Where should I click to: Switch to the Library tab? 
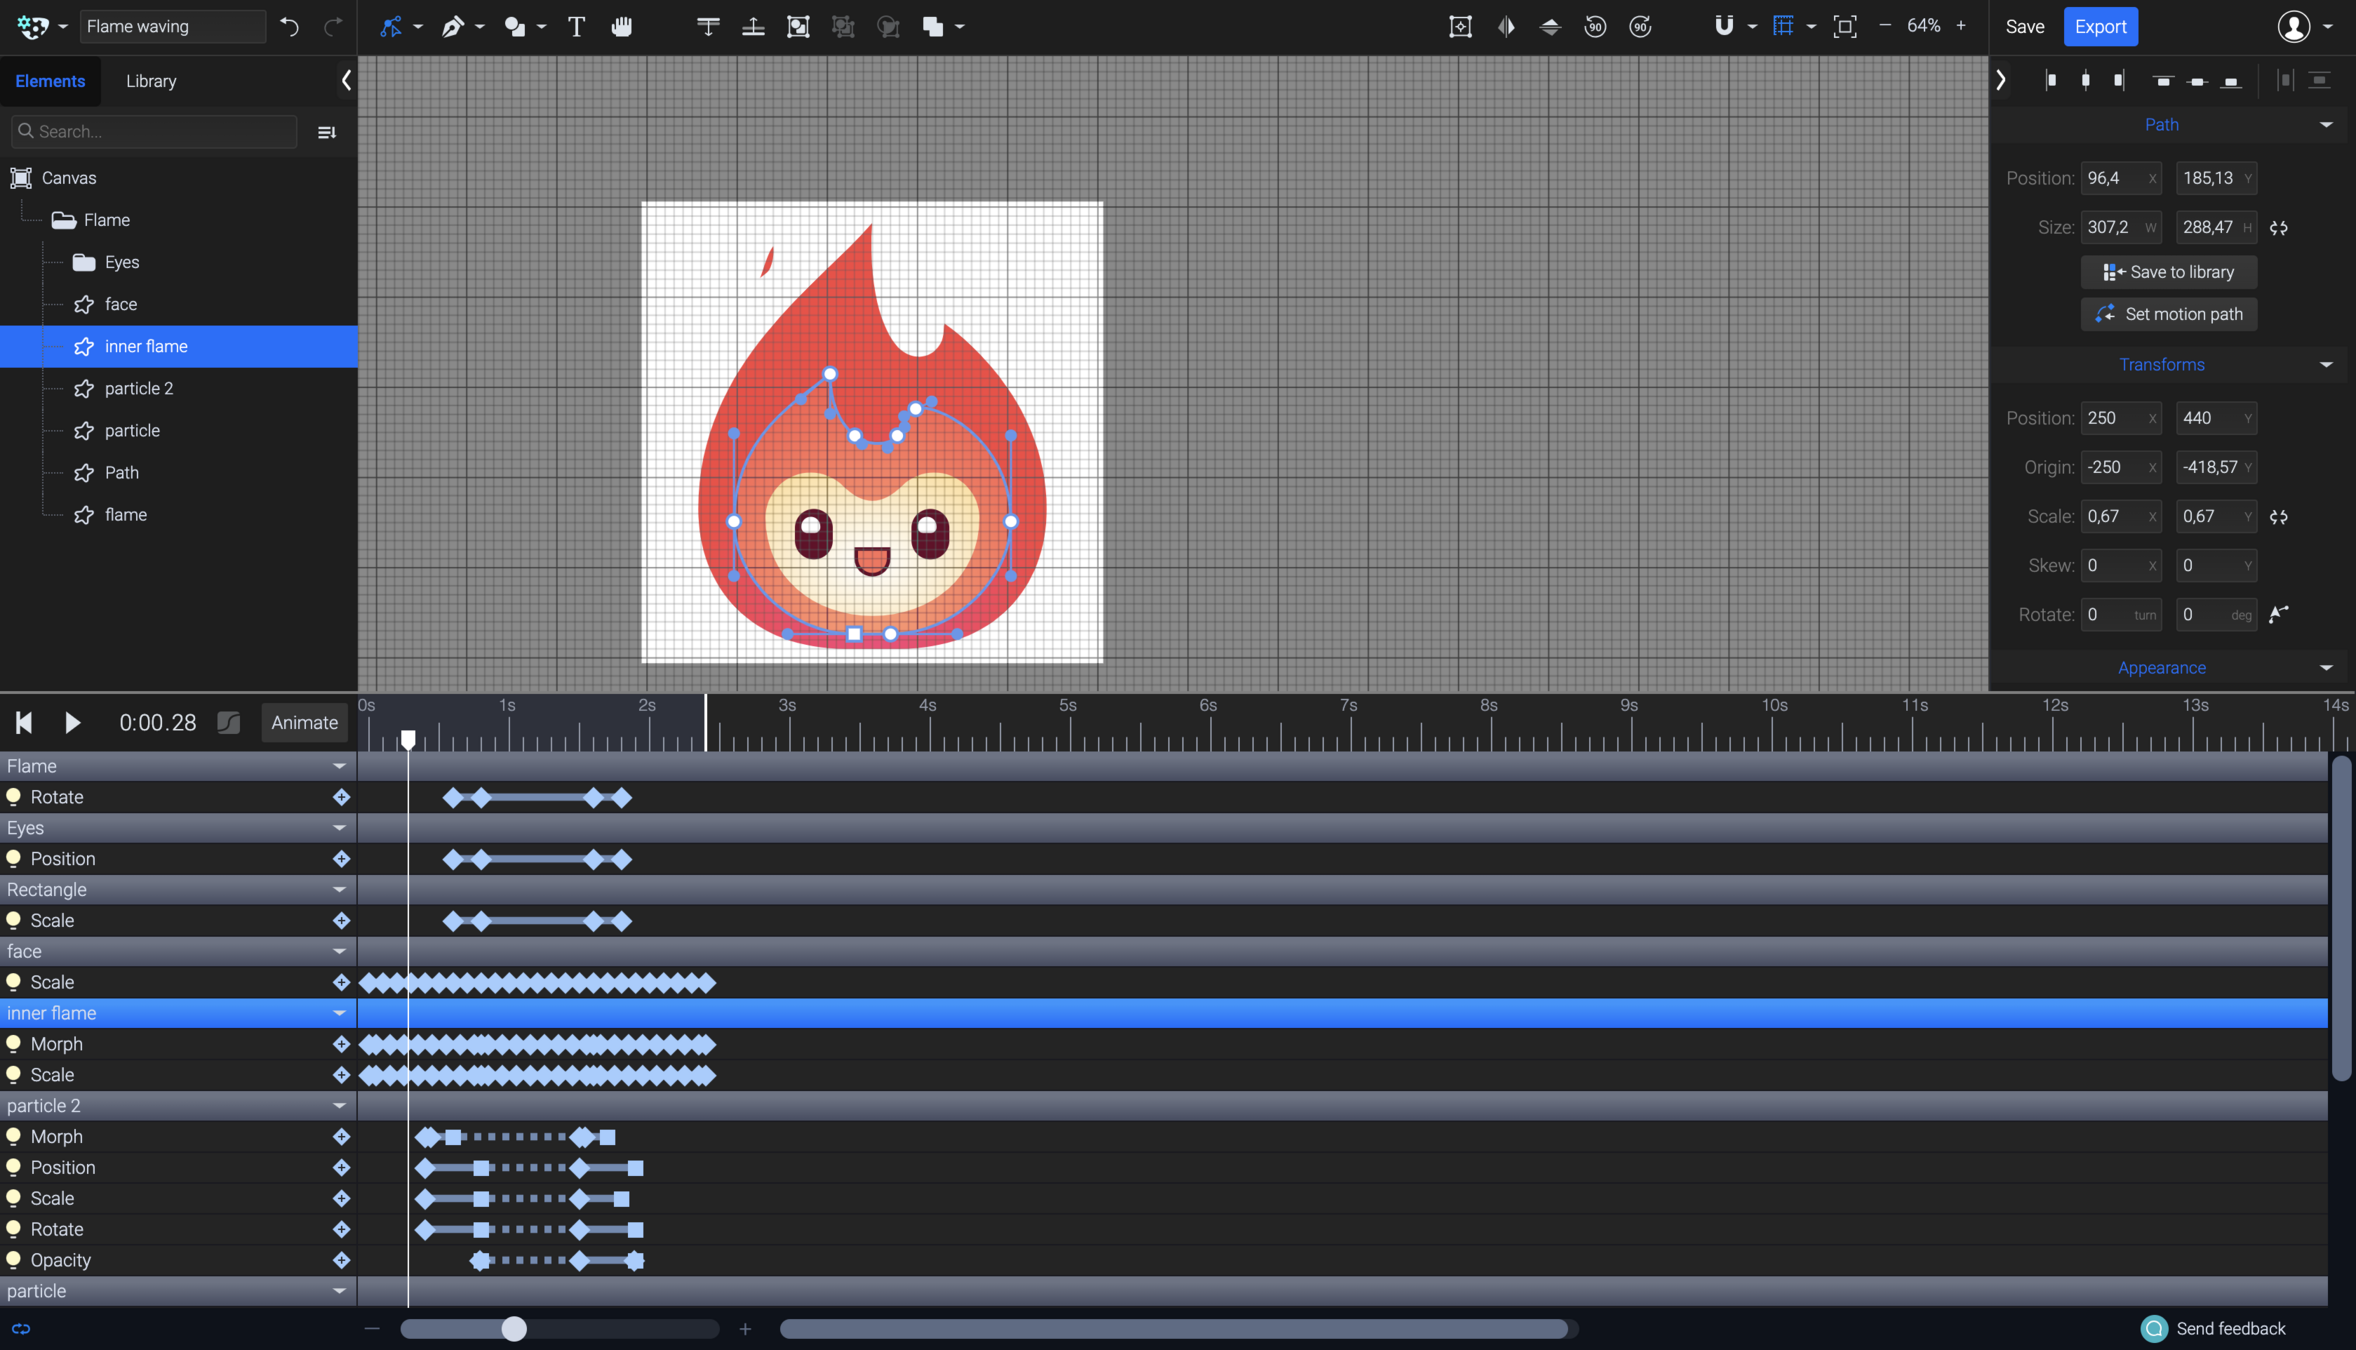tap(151, 81)
